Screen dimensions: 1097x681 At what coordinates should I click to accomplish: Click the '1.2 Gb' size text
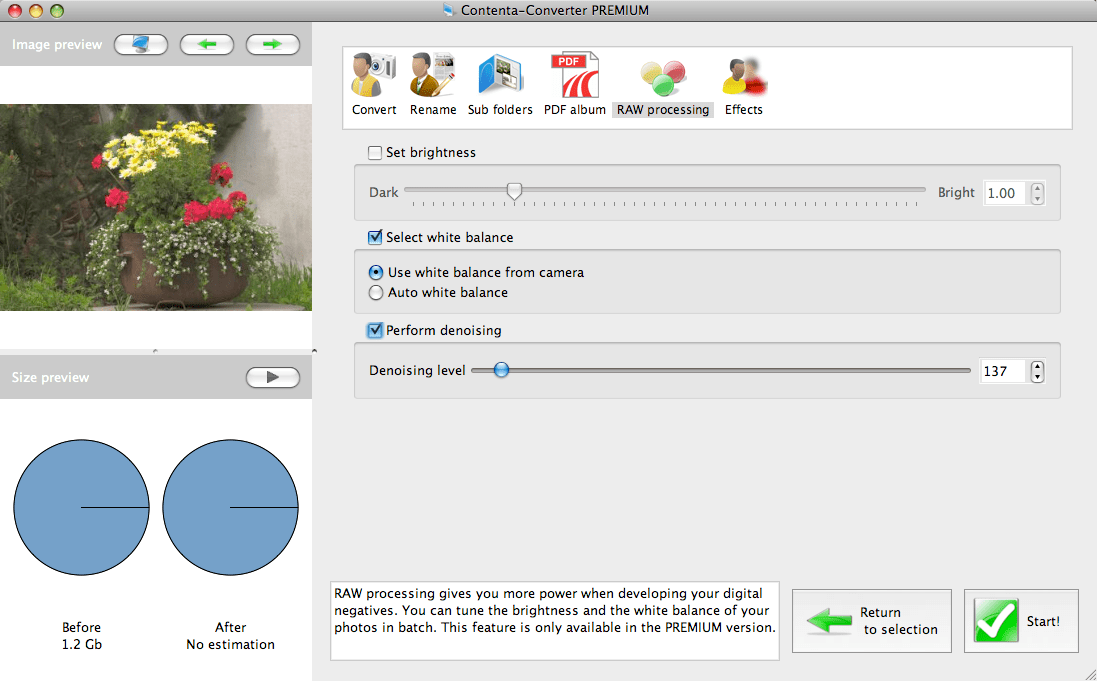tap(81, 645)
